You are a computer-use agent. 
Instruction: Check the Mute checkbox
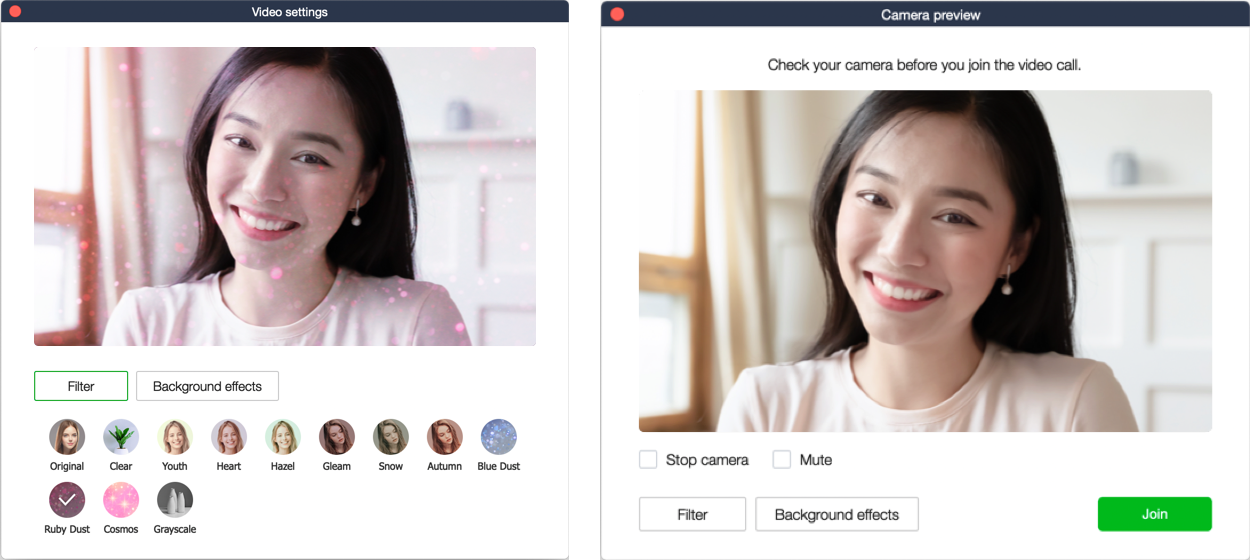click(782, 460)
